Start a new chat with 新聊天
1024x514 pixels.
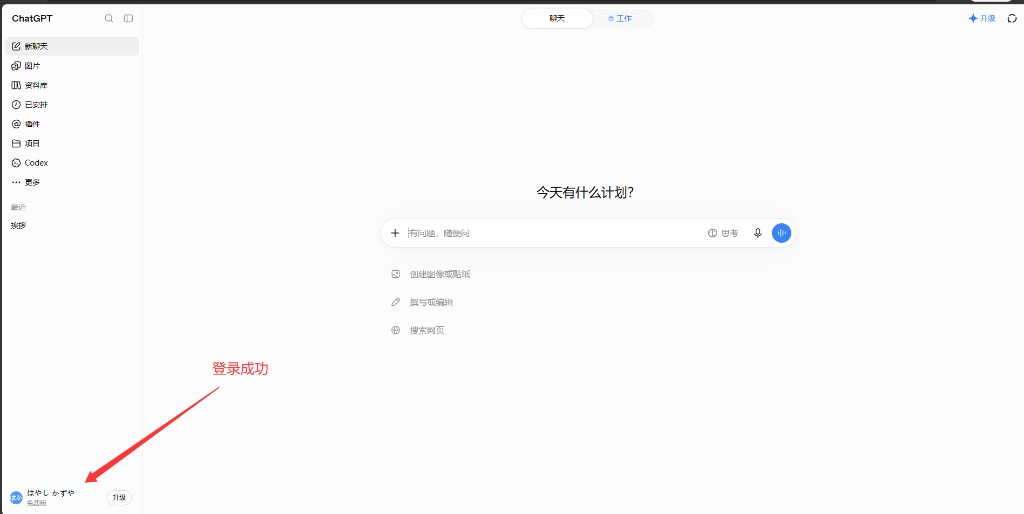coord(72,46)
